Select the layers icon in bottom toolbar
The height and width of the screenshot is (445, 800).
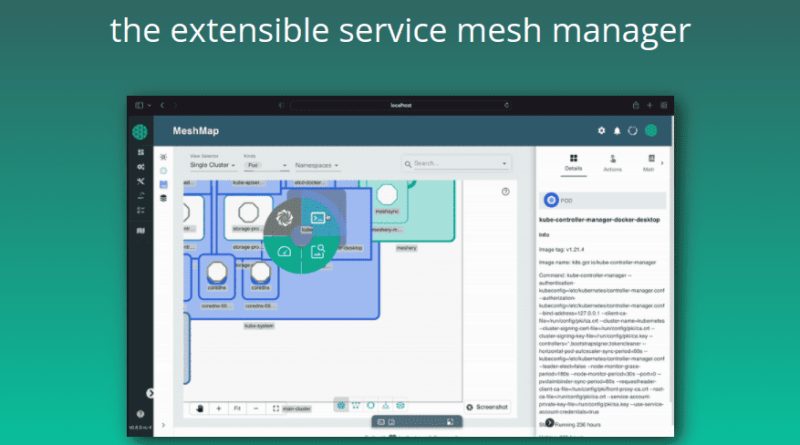[401, 406]
